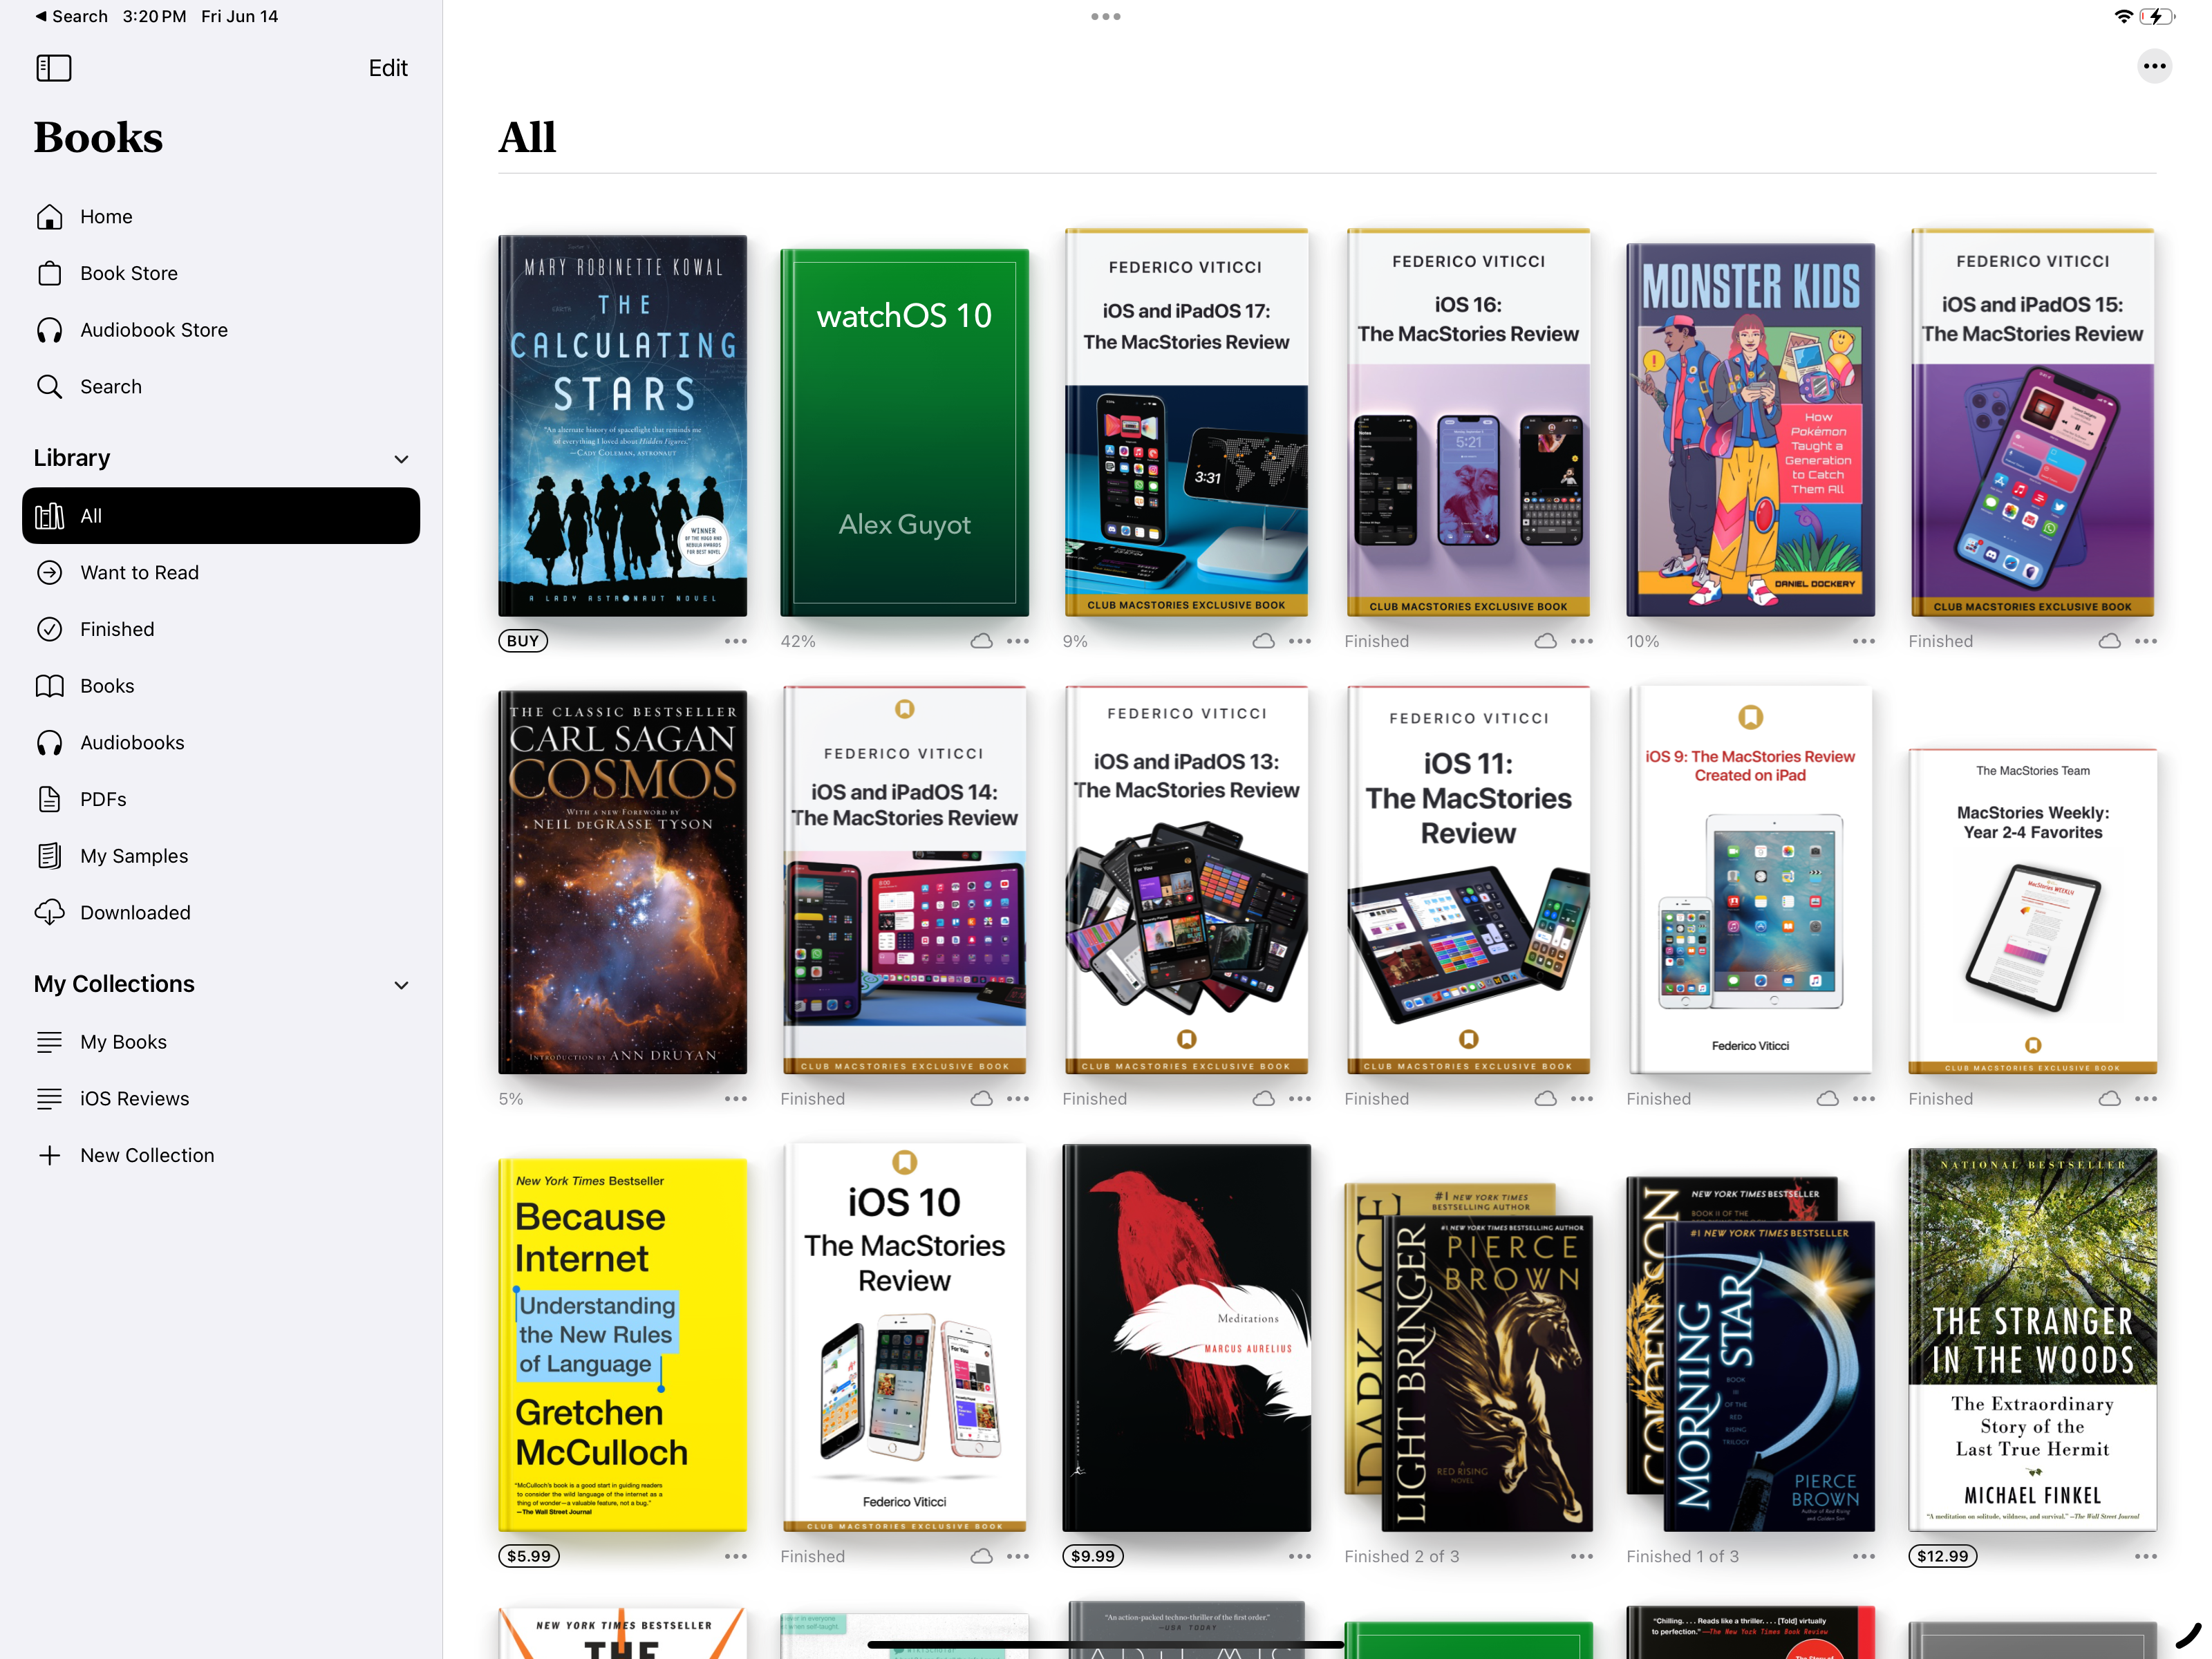Create a New Collection

point(221,1155)
